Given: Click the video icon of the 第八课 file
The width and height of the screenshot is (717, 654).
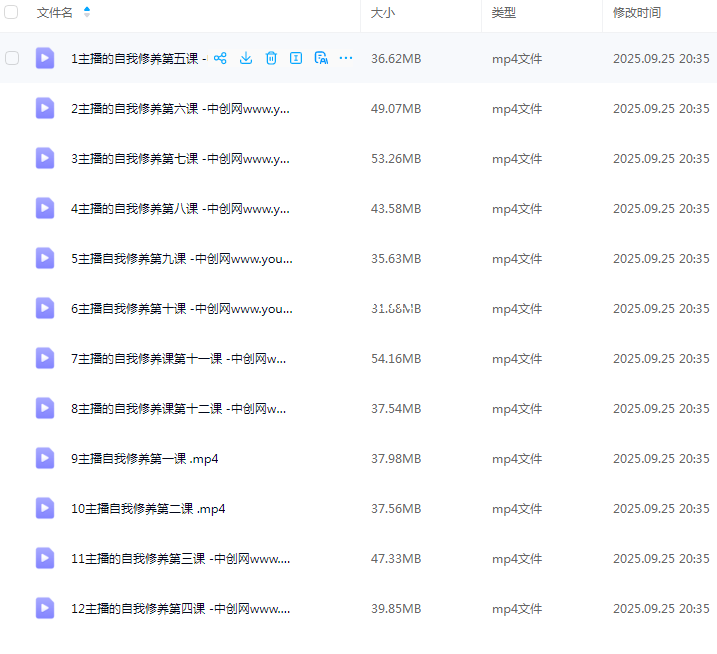Looking at the screenshot, I should coord(45,208).
